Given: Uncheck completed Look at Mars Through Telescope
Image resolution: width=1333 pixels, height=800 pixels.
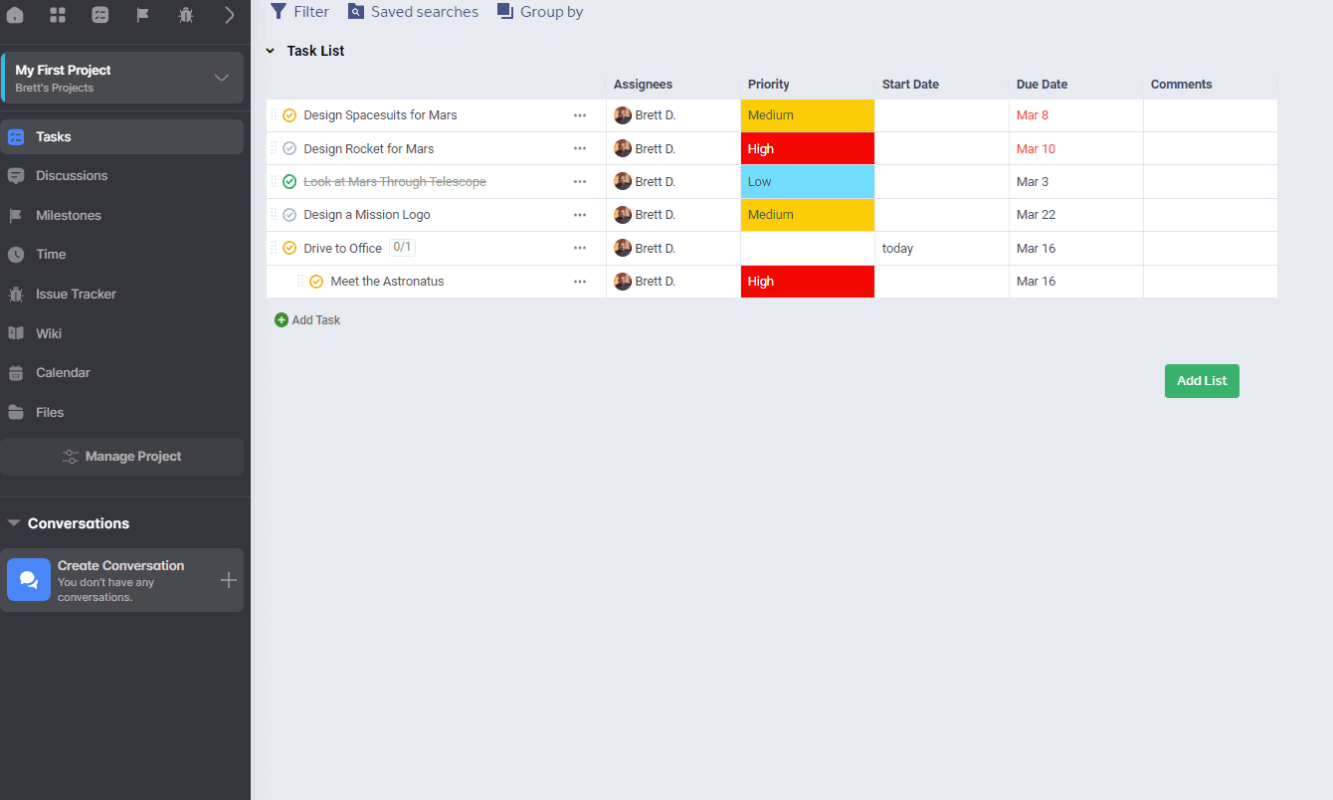Looking at the screenshot, I should [x=290, y=182].
